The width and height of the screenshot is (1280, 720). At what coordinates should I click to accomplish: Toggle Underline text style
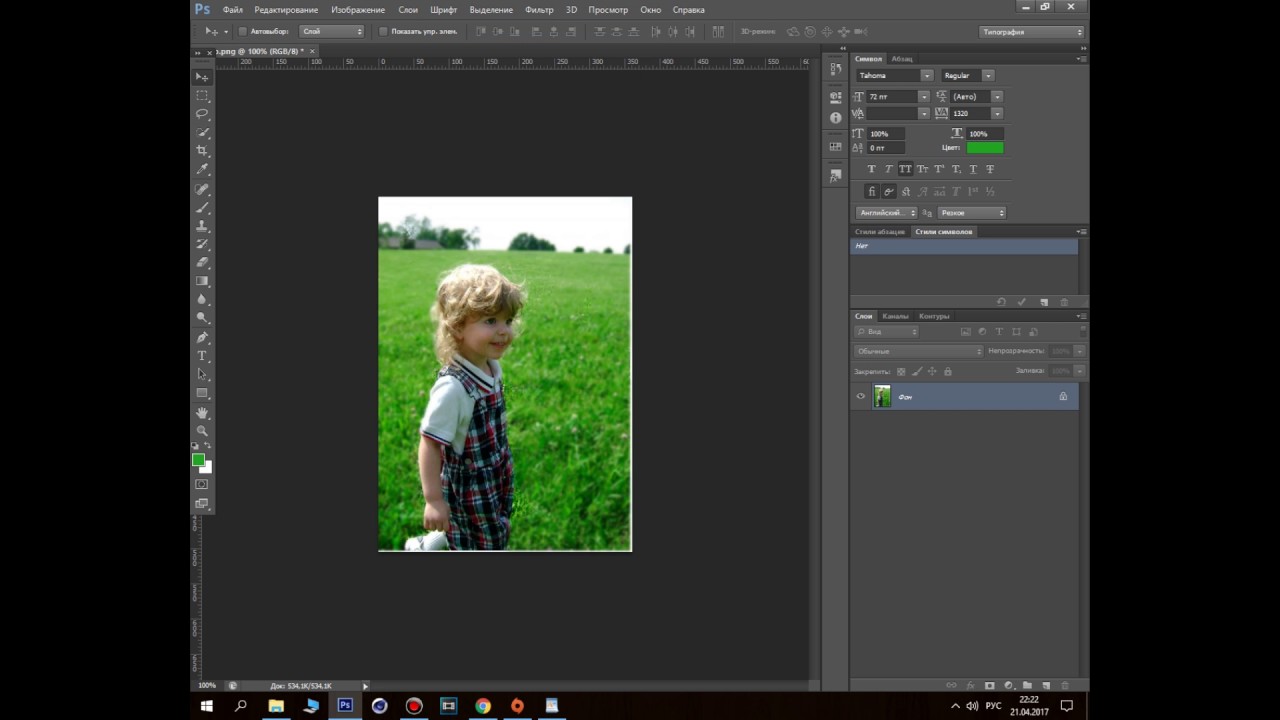(973, 169)
